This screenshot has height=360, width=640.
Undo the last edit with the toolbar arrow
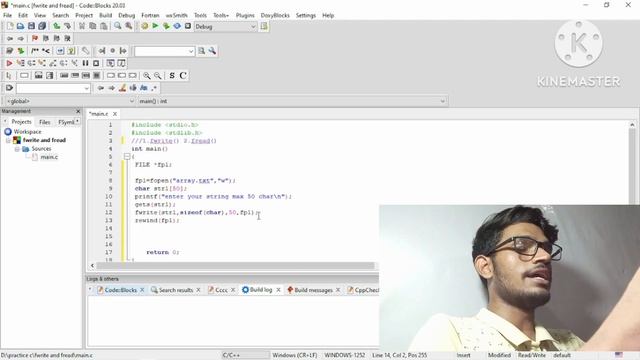[x=57, y=26]
